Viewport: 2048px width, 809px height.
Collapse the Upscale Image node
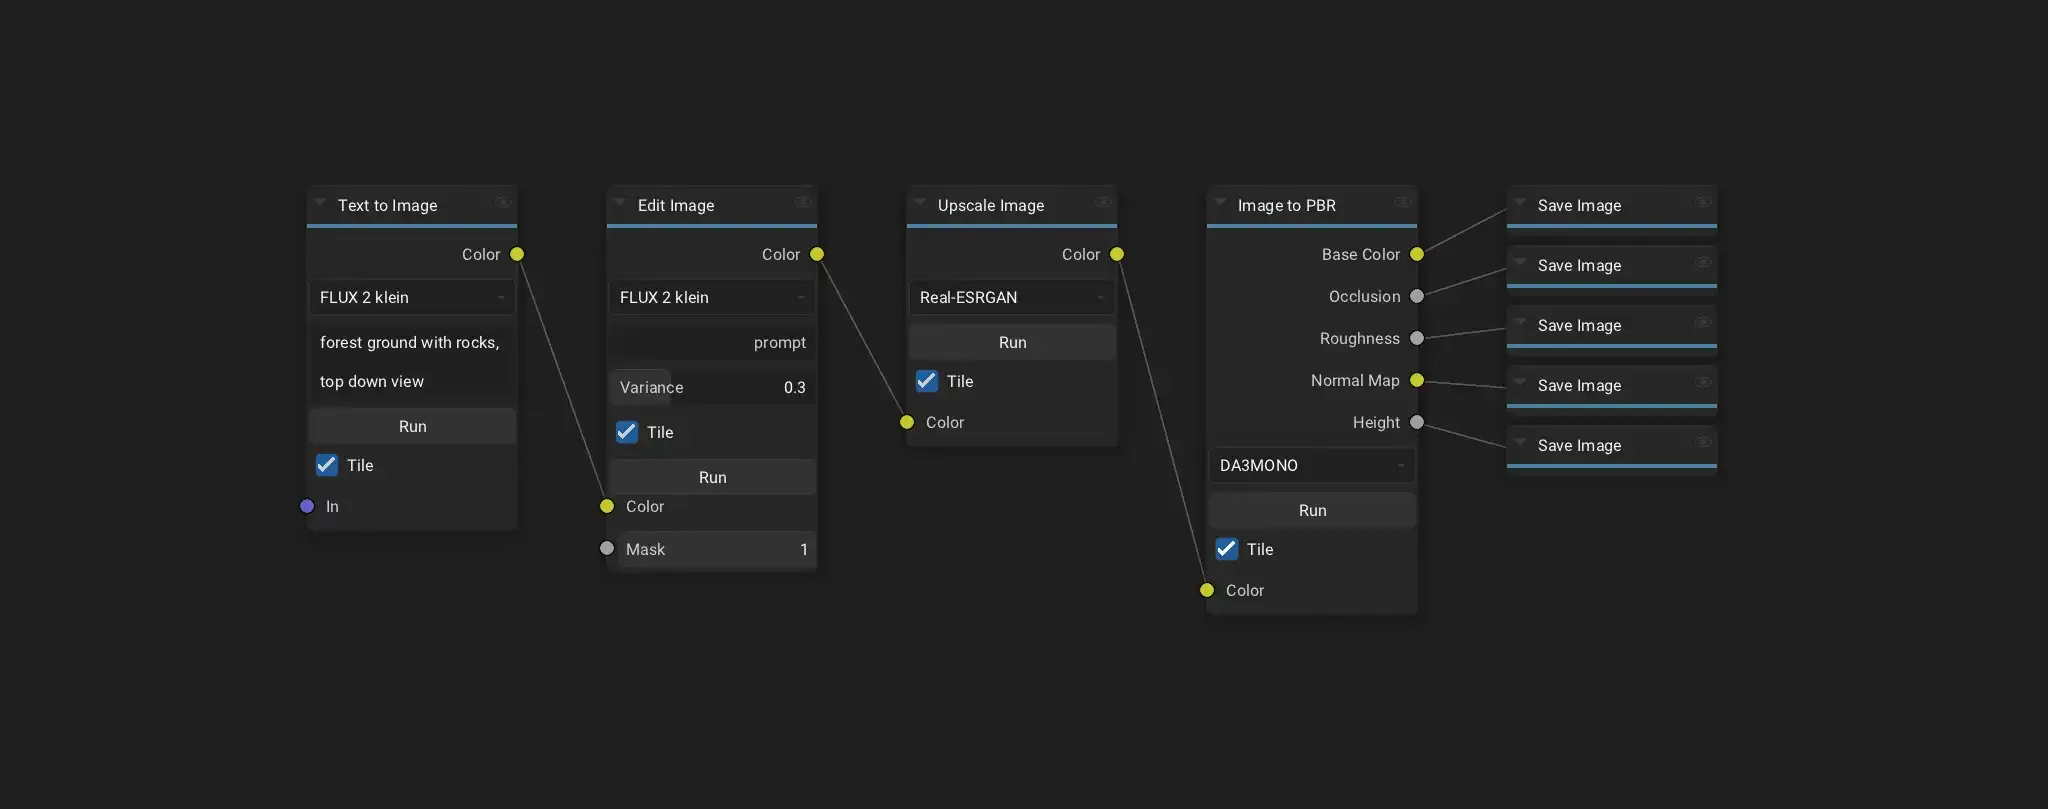[x=920, y=202]
